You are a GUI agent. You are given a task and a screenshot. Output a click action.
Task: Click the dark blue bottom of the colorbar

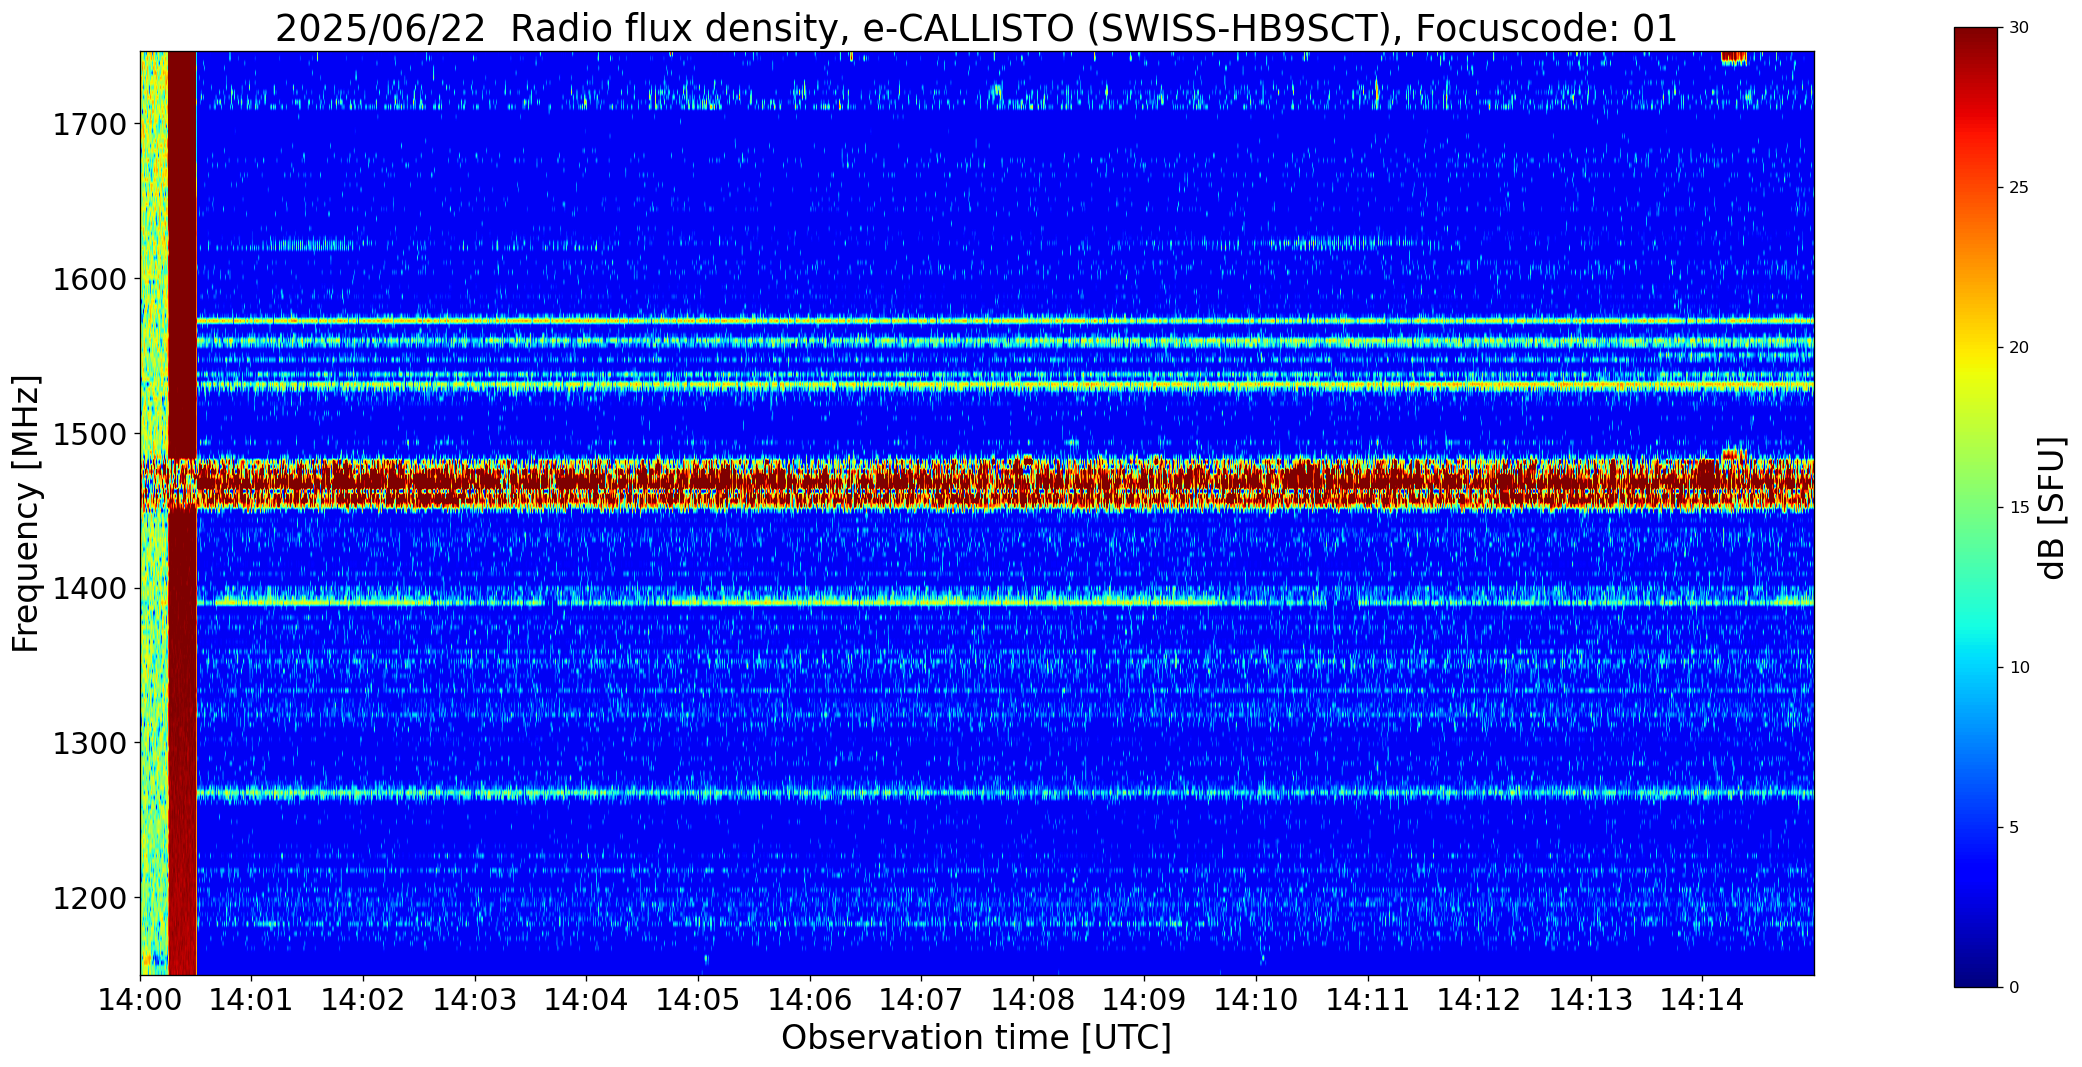pos(1978,970)
